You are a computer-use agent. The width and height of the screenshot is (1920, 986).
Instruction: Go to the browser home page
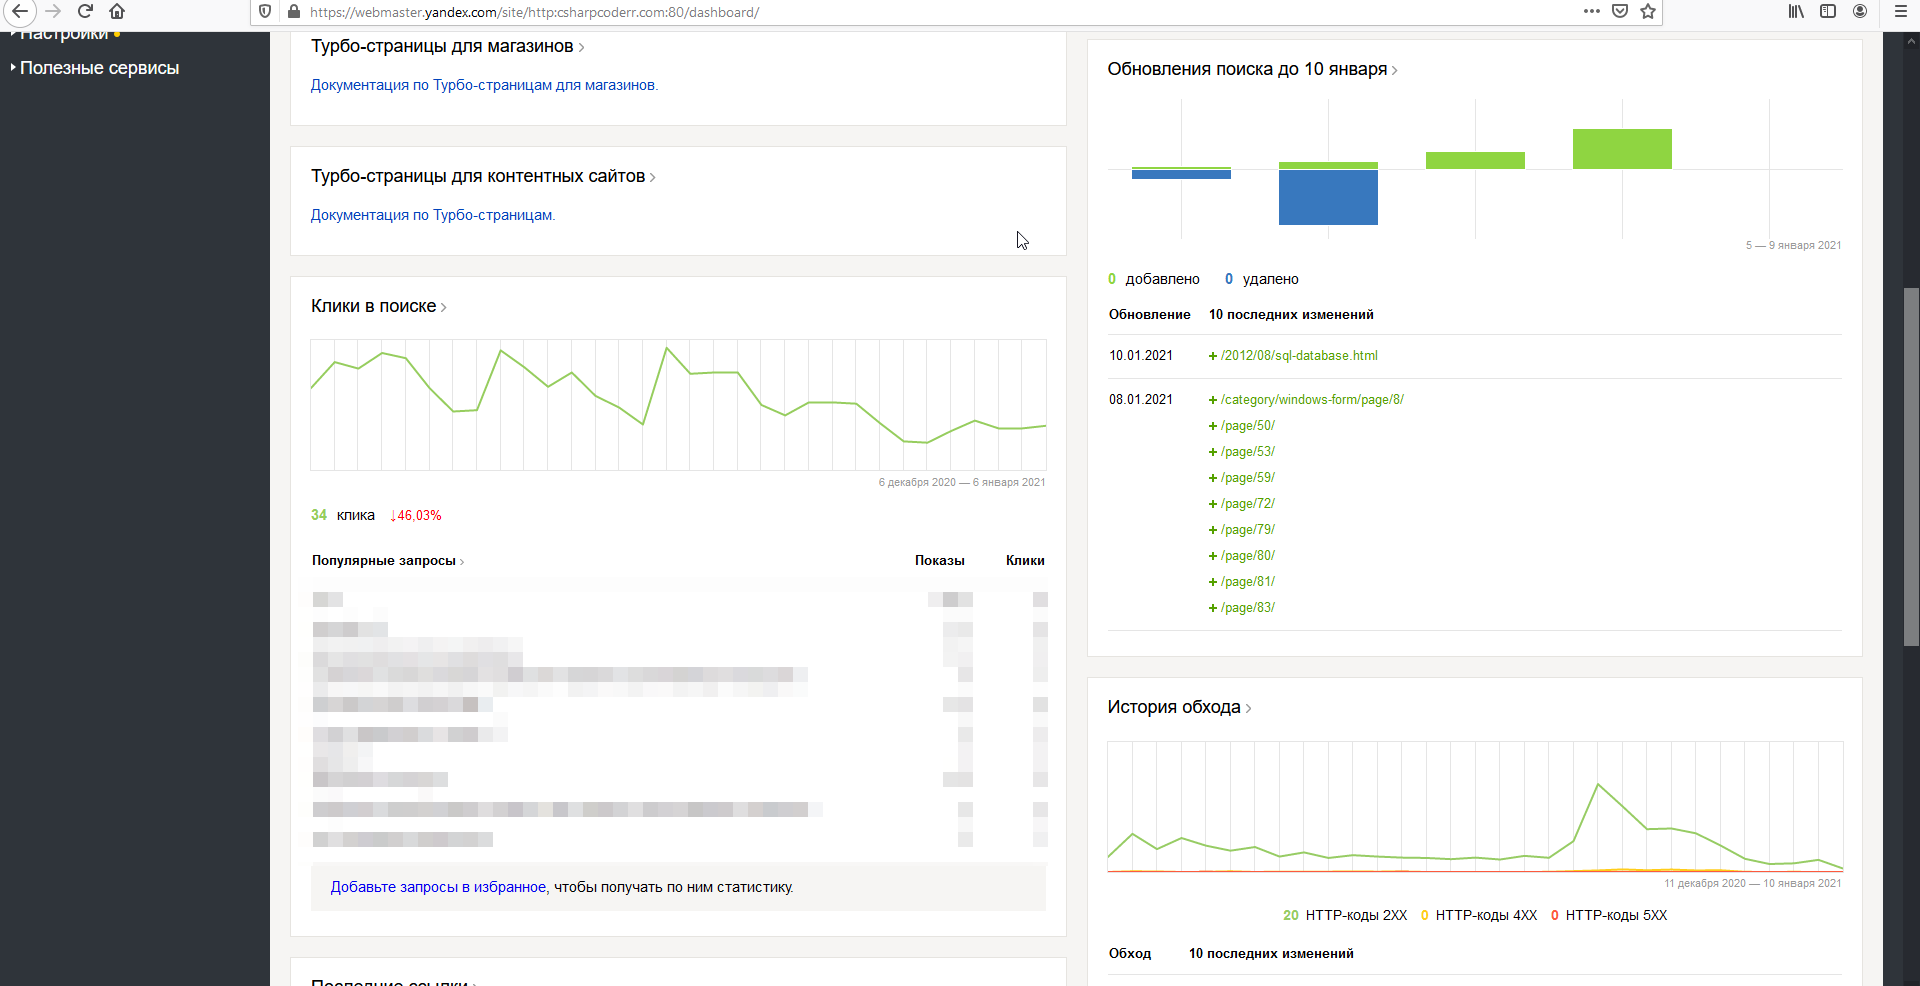[117, 12]
